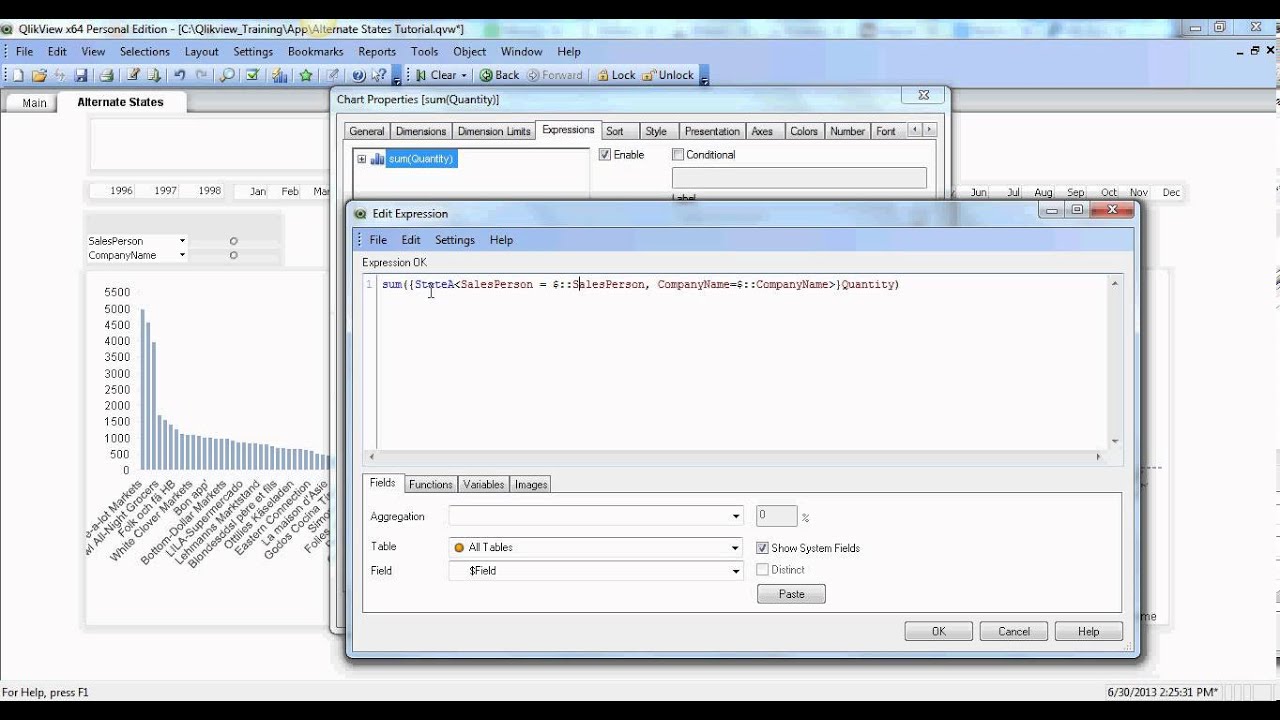Image resolution: width=1280 pixels, height=720 pixels.
Task: Open the Edit menu in Edit Expression
Action: [411, 240]
